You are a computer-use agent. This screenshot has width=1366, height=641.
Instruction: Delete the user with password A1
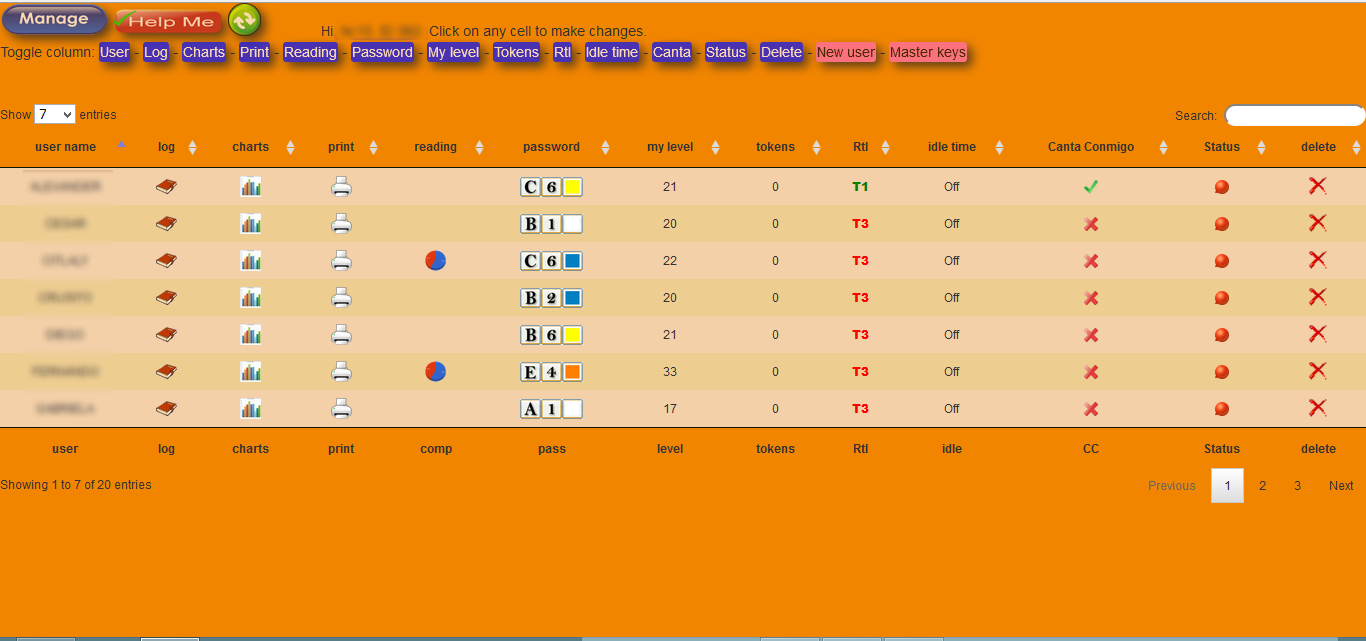(1318, 408)
